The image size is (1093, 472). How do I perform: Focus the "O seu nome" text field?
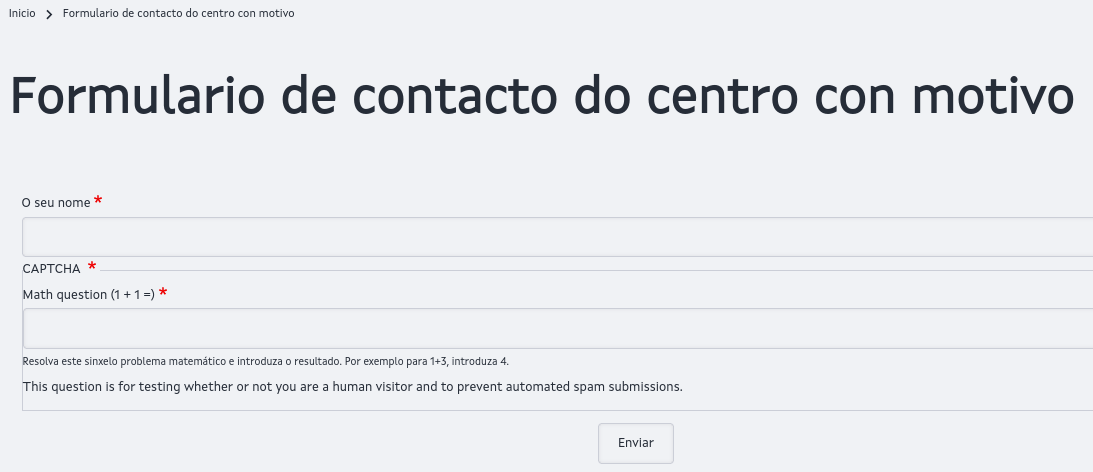click(556, 237)
